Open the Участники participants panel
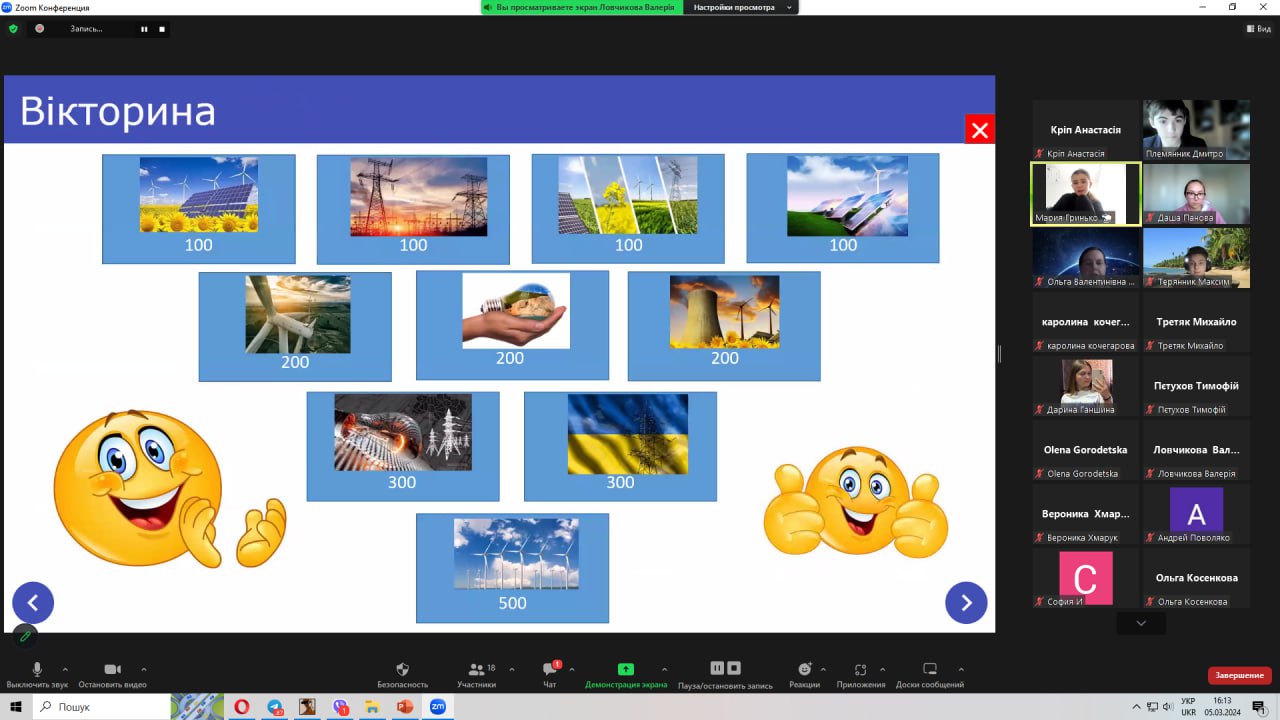1280x720 pixels. [476, 670]
